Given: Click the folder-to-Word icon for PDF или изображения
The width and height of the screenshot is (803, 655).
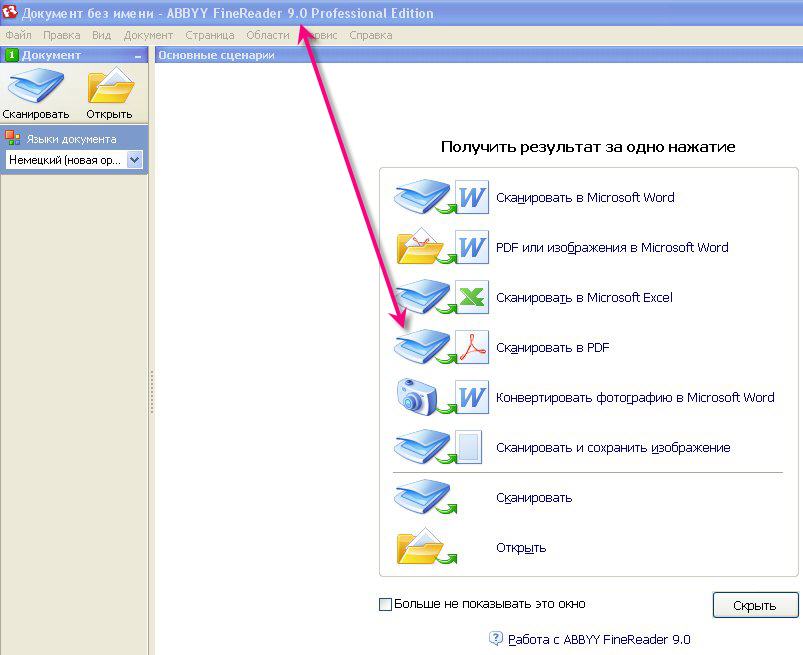Looking at the screenshot, I should 441,247.
